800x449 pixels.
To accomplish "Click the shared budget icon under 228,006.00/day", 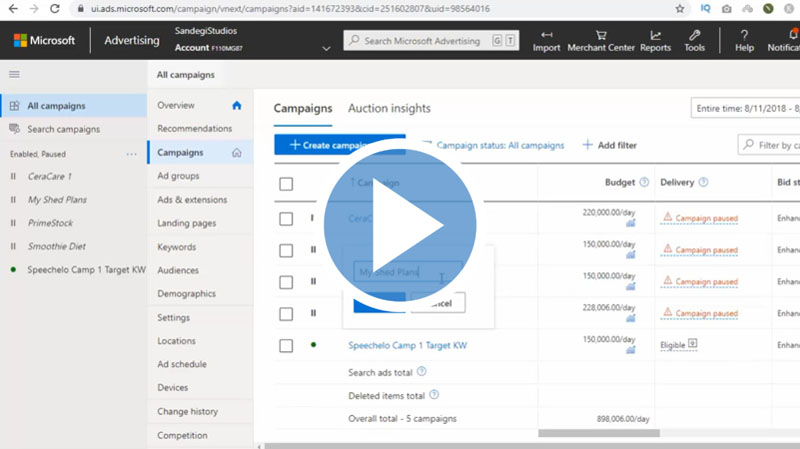I will click(631, 318).
